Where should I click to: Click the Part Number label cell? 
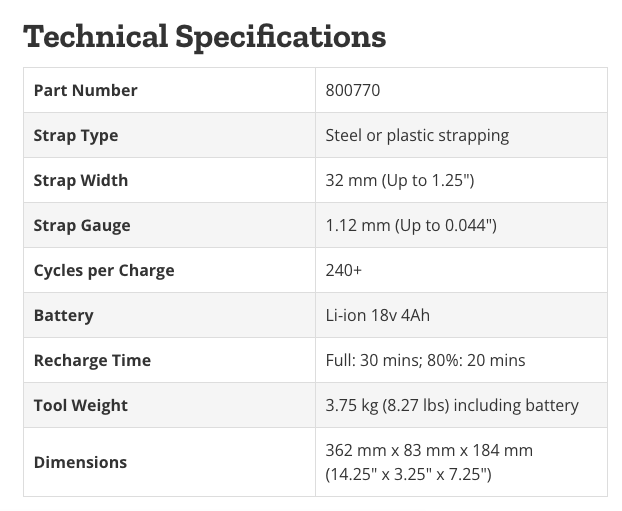click(86, 90)
